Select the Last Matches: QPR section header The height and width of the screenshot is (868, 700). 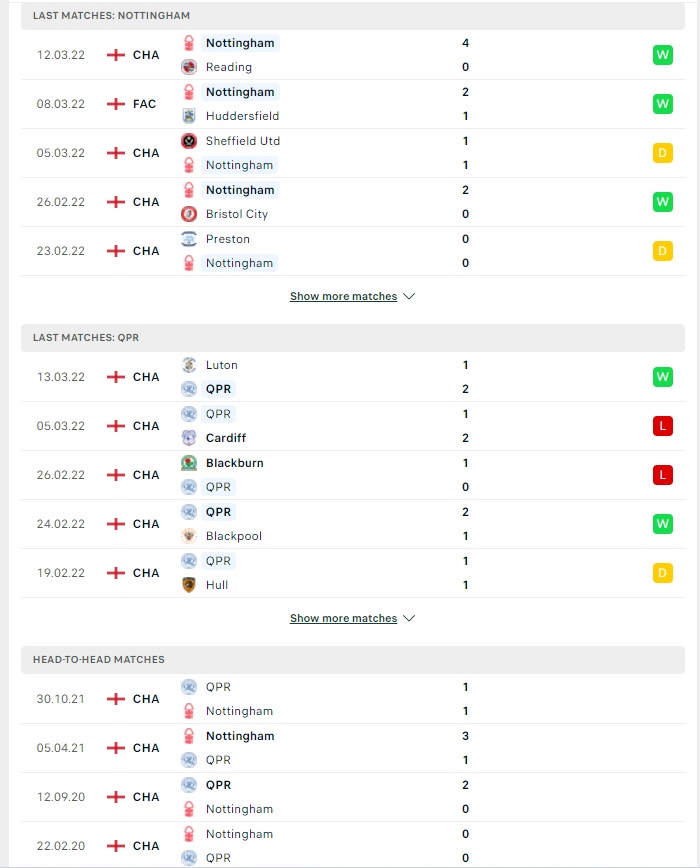[x=352, y=338]
